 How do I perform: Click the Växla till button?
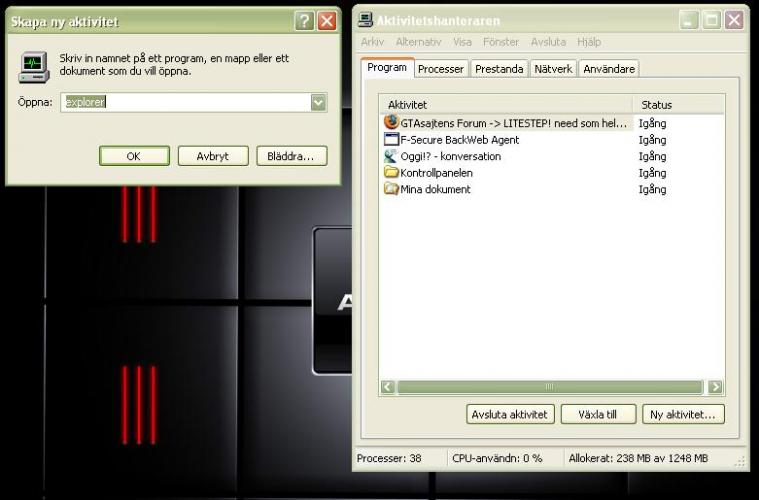pyautogui.click(x=598, y=415)
